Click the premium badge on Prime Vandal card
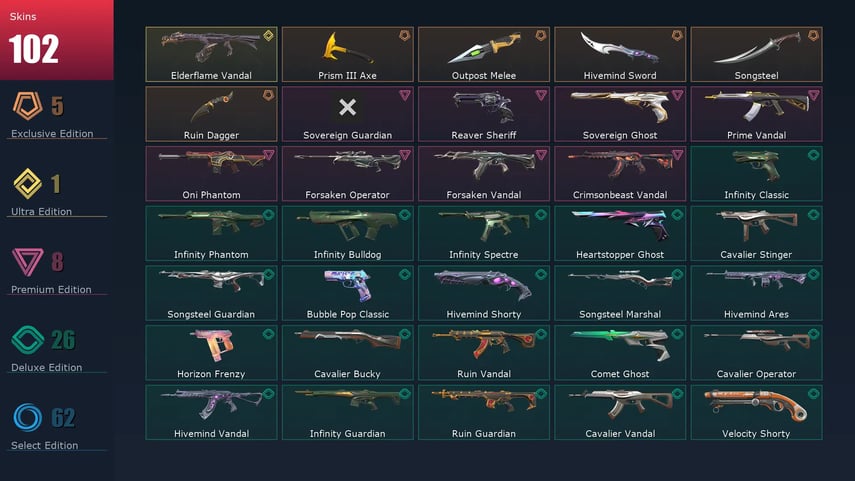Screen dimensions: 855x481 coord(814,95)
